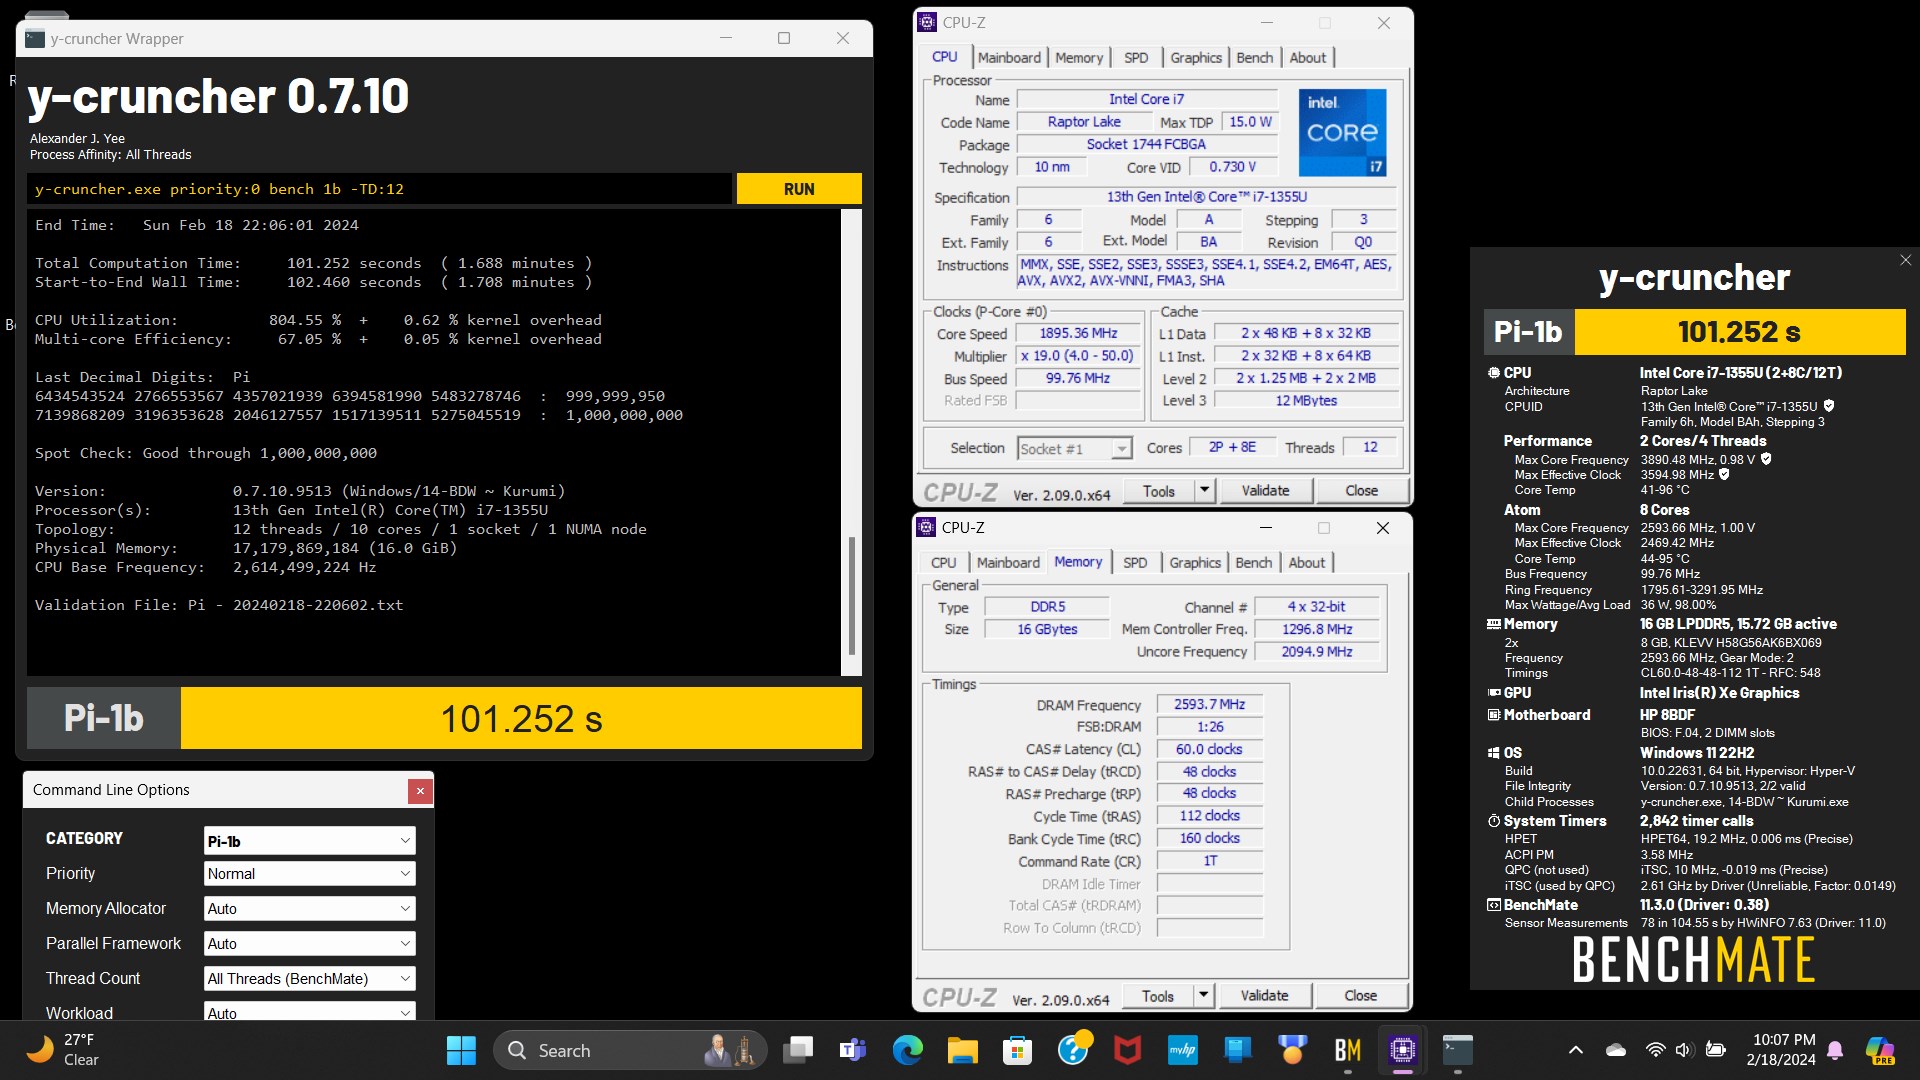Click y-cruncher Wrapper title bar icon
The width and height of the screenshot is (1920, 1080).
click(x=35, y=39)
